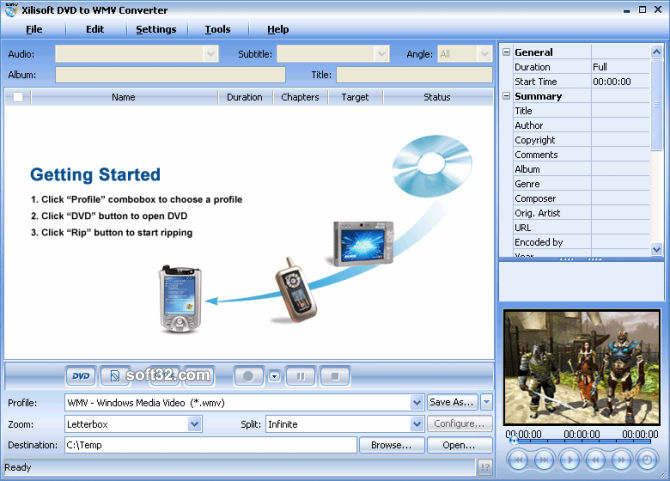The height and width of the screenshot is (481, 670).
Task: Open the arrow next to Save As
Action: coord(486,402)
